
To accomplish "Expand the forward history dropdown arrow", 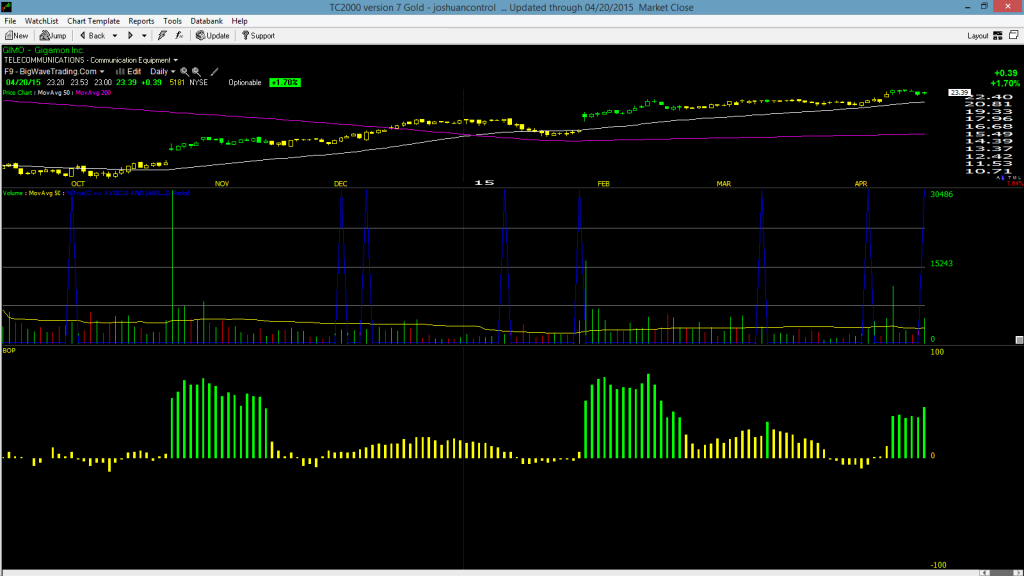I will point(144,36).
